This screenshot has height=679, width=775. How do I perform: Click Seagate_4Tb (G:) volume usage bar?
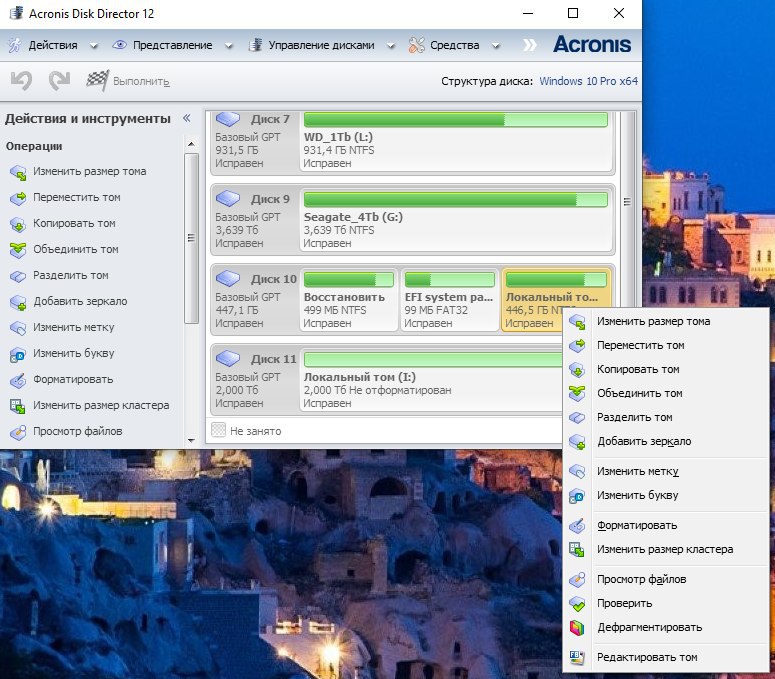tap(455, 199)
